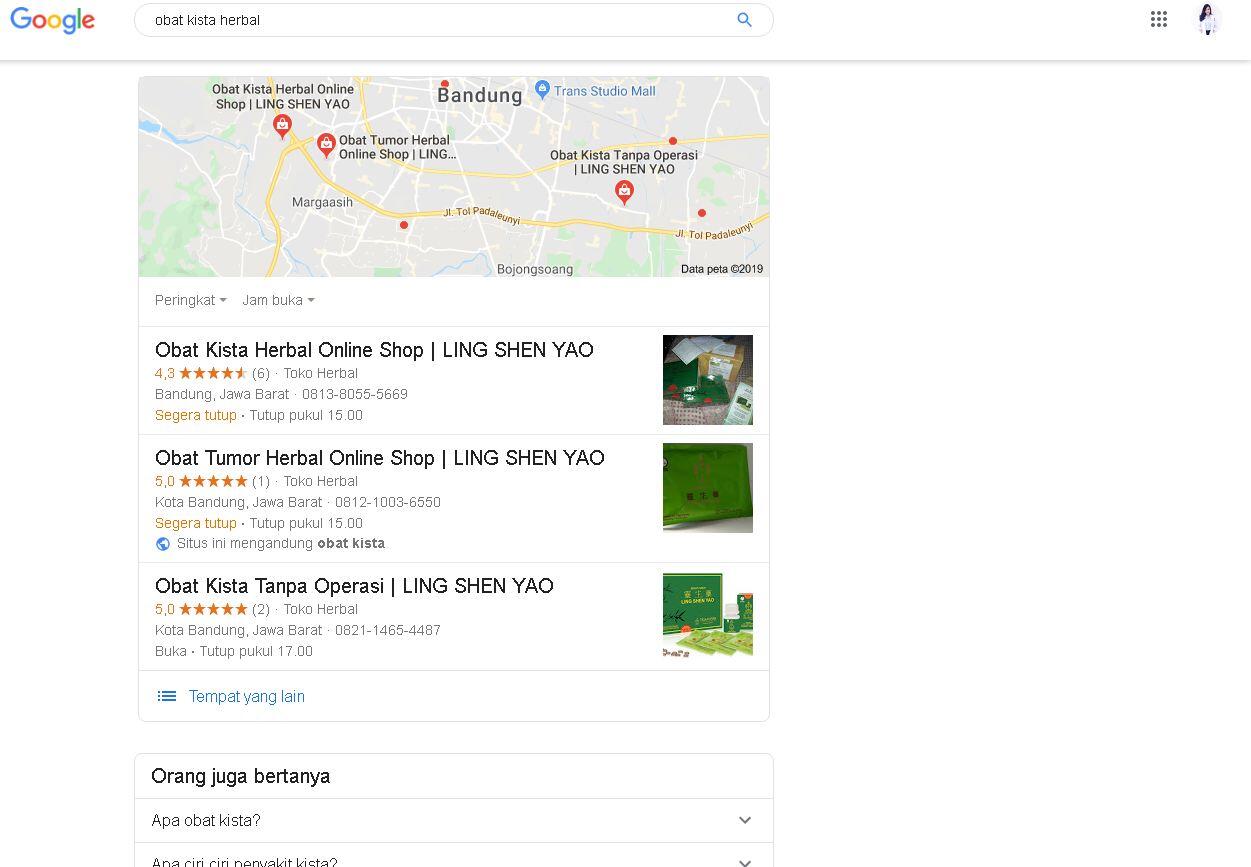
Task: Click phone number 0821-1465-4487
Action: pos(388,630)
